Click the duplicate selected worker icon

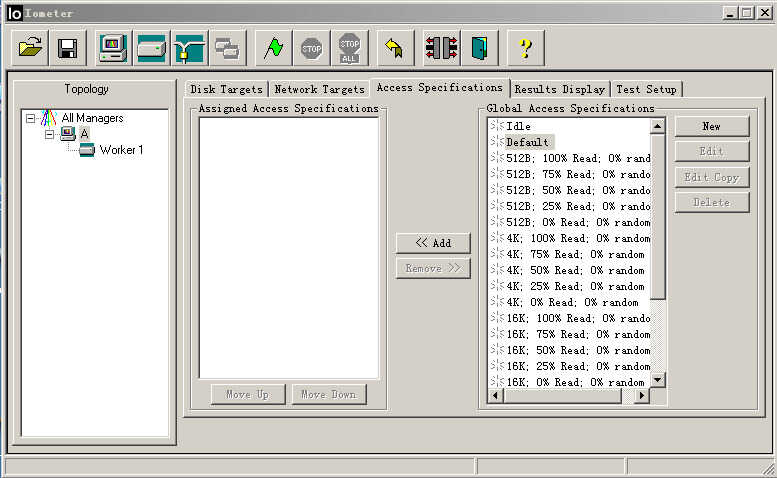pos(227,48)
